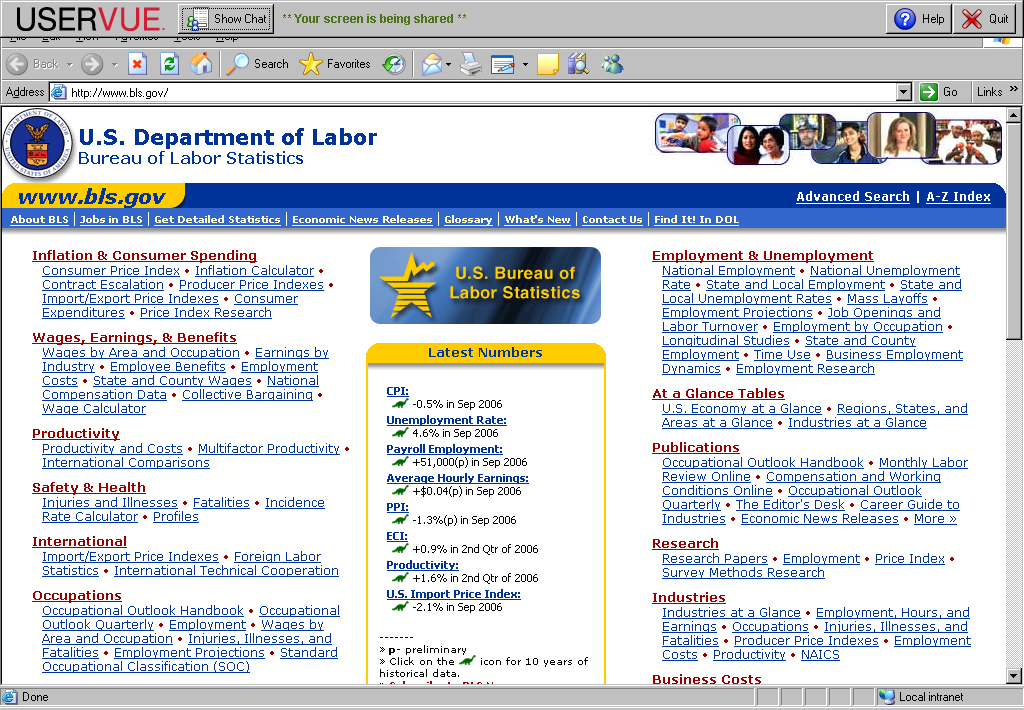Open Jobs in BLS nav item
The width and height of the screenshot is (1024, 710).
pos(111,219)
